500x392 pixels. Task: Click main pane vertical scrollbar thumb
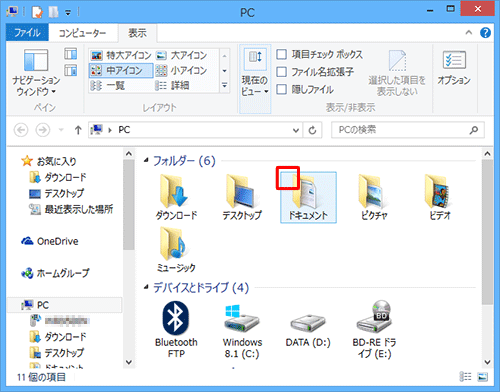[487, 232]
